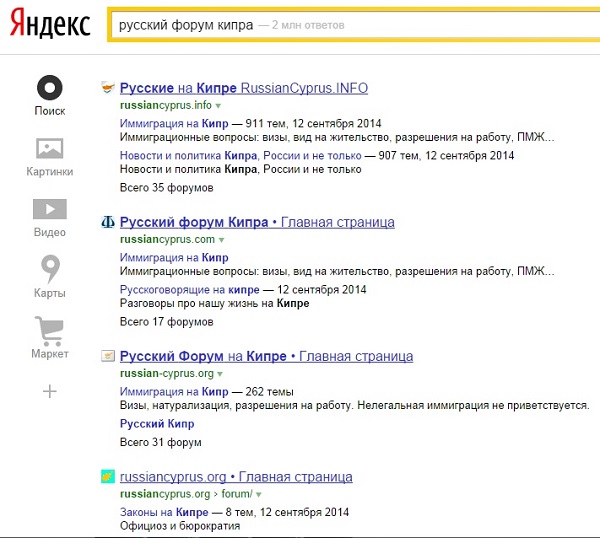The height and width of the screenshot is (538, 600).
Task: Open Русскоговорящие на кипре link
Action: pos(189,290)
